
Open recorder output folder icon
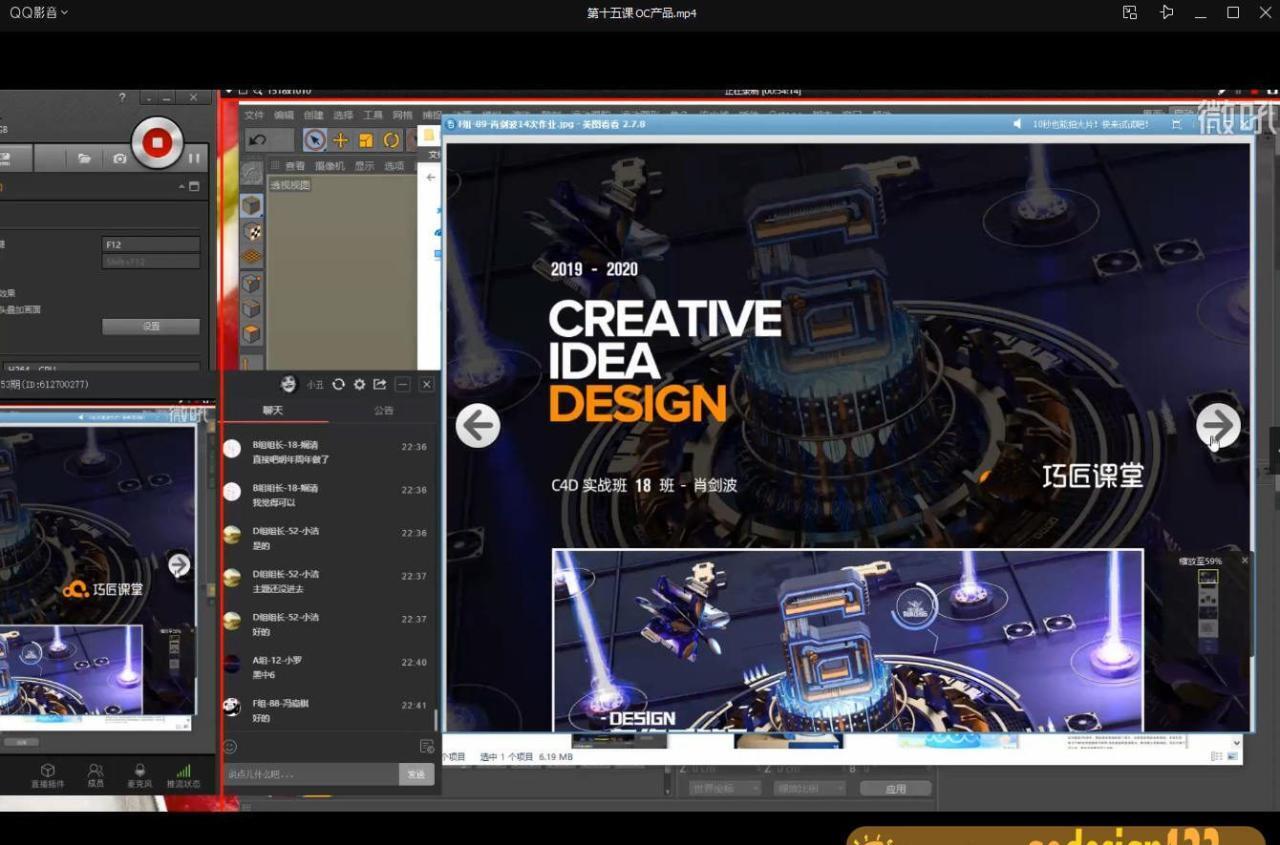coord(85,158)
